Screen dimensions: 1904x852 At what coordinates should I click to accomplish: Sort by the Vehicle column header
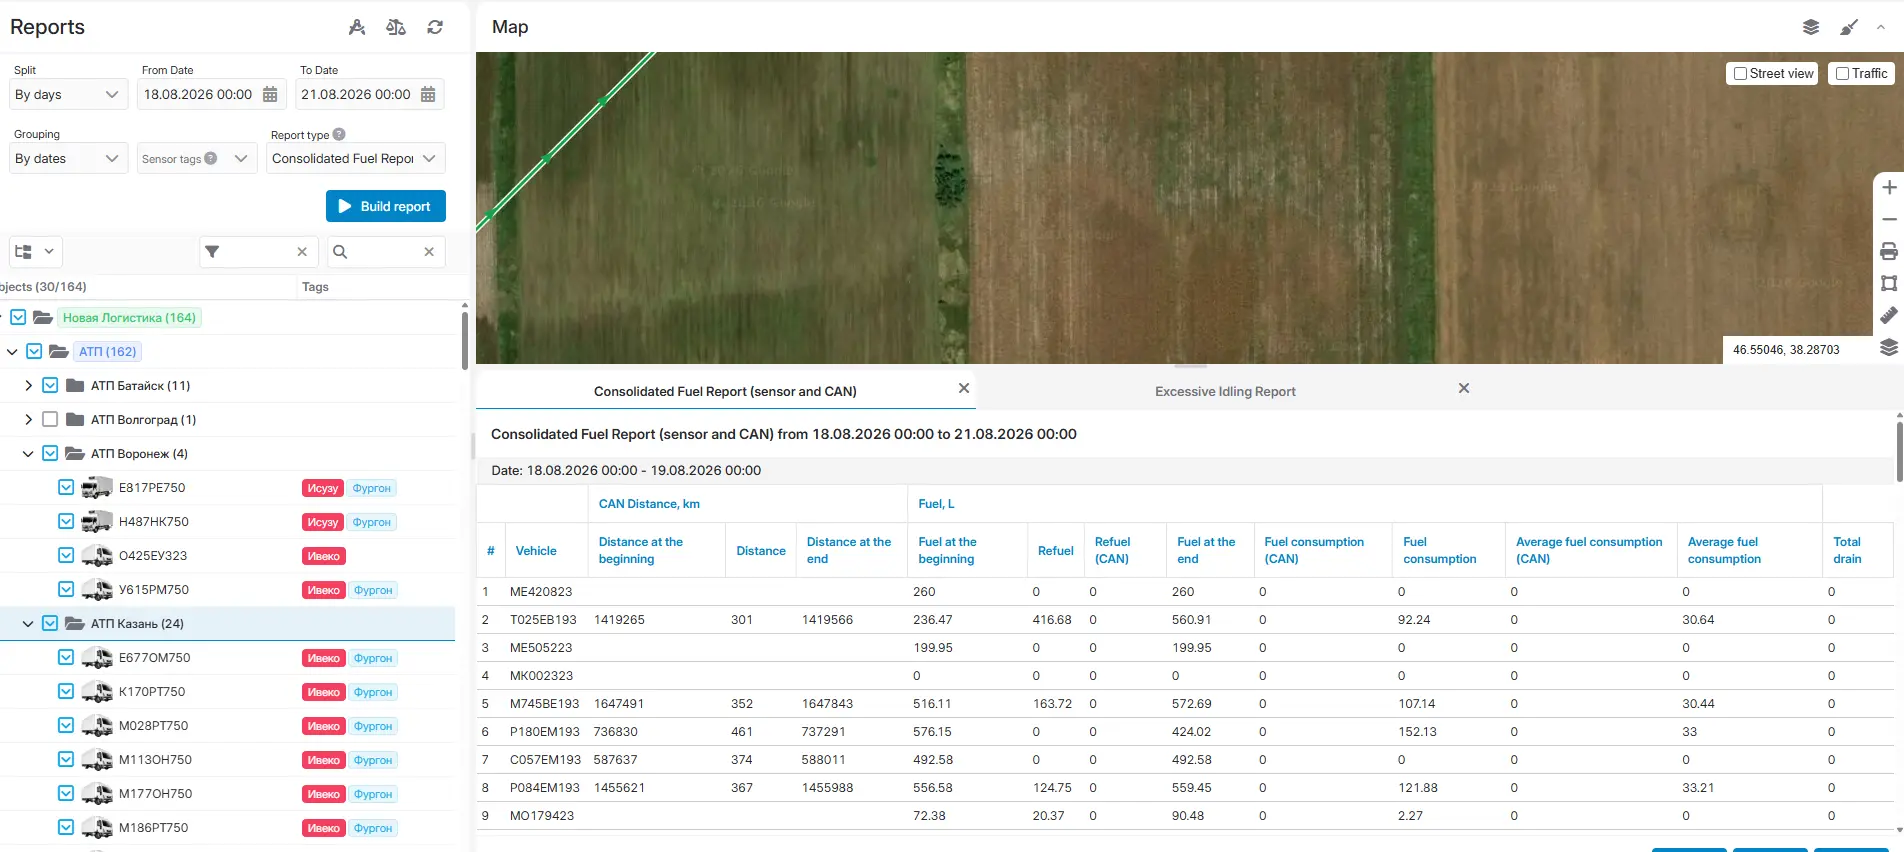(536, 550)
